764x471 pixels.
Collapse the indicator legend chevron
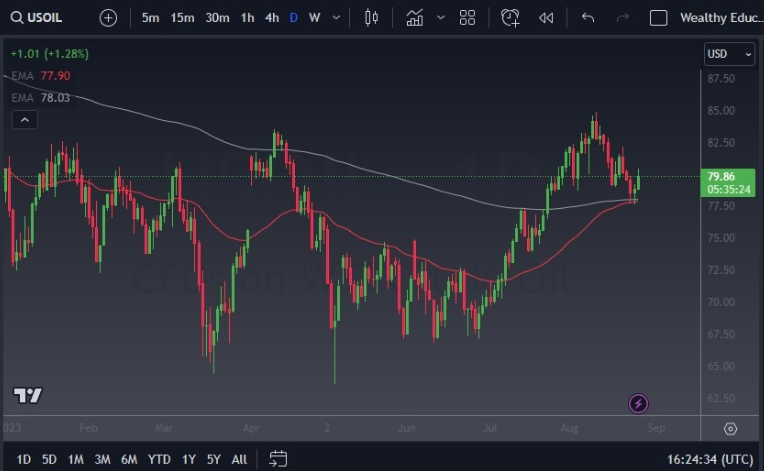tap(25, 120)
